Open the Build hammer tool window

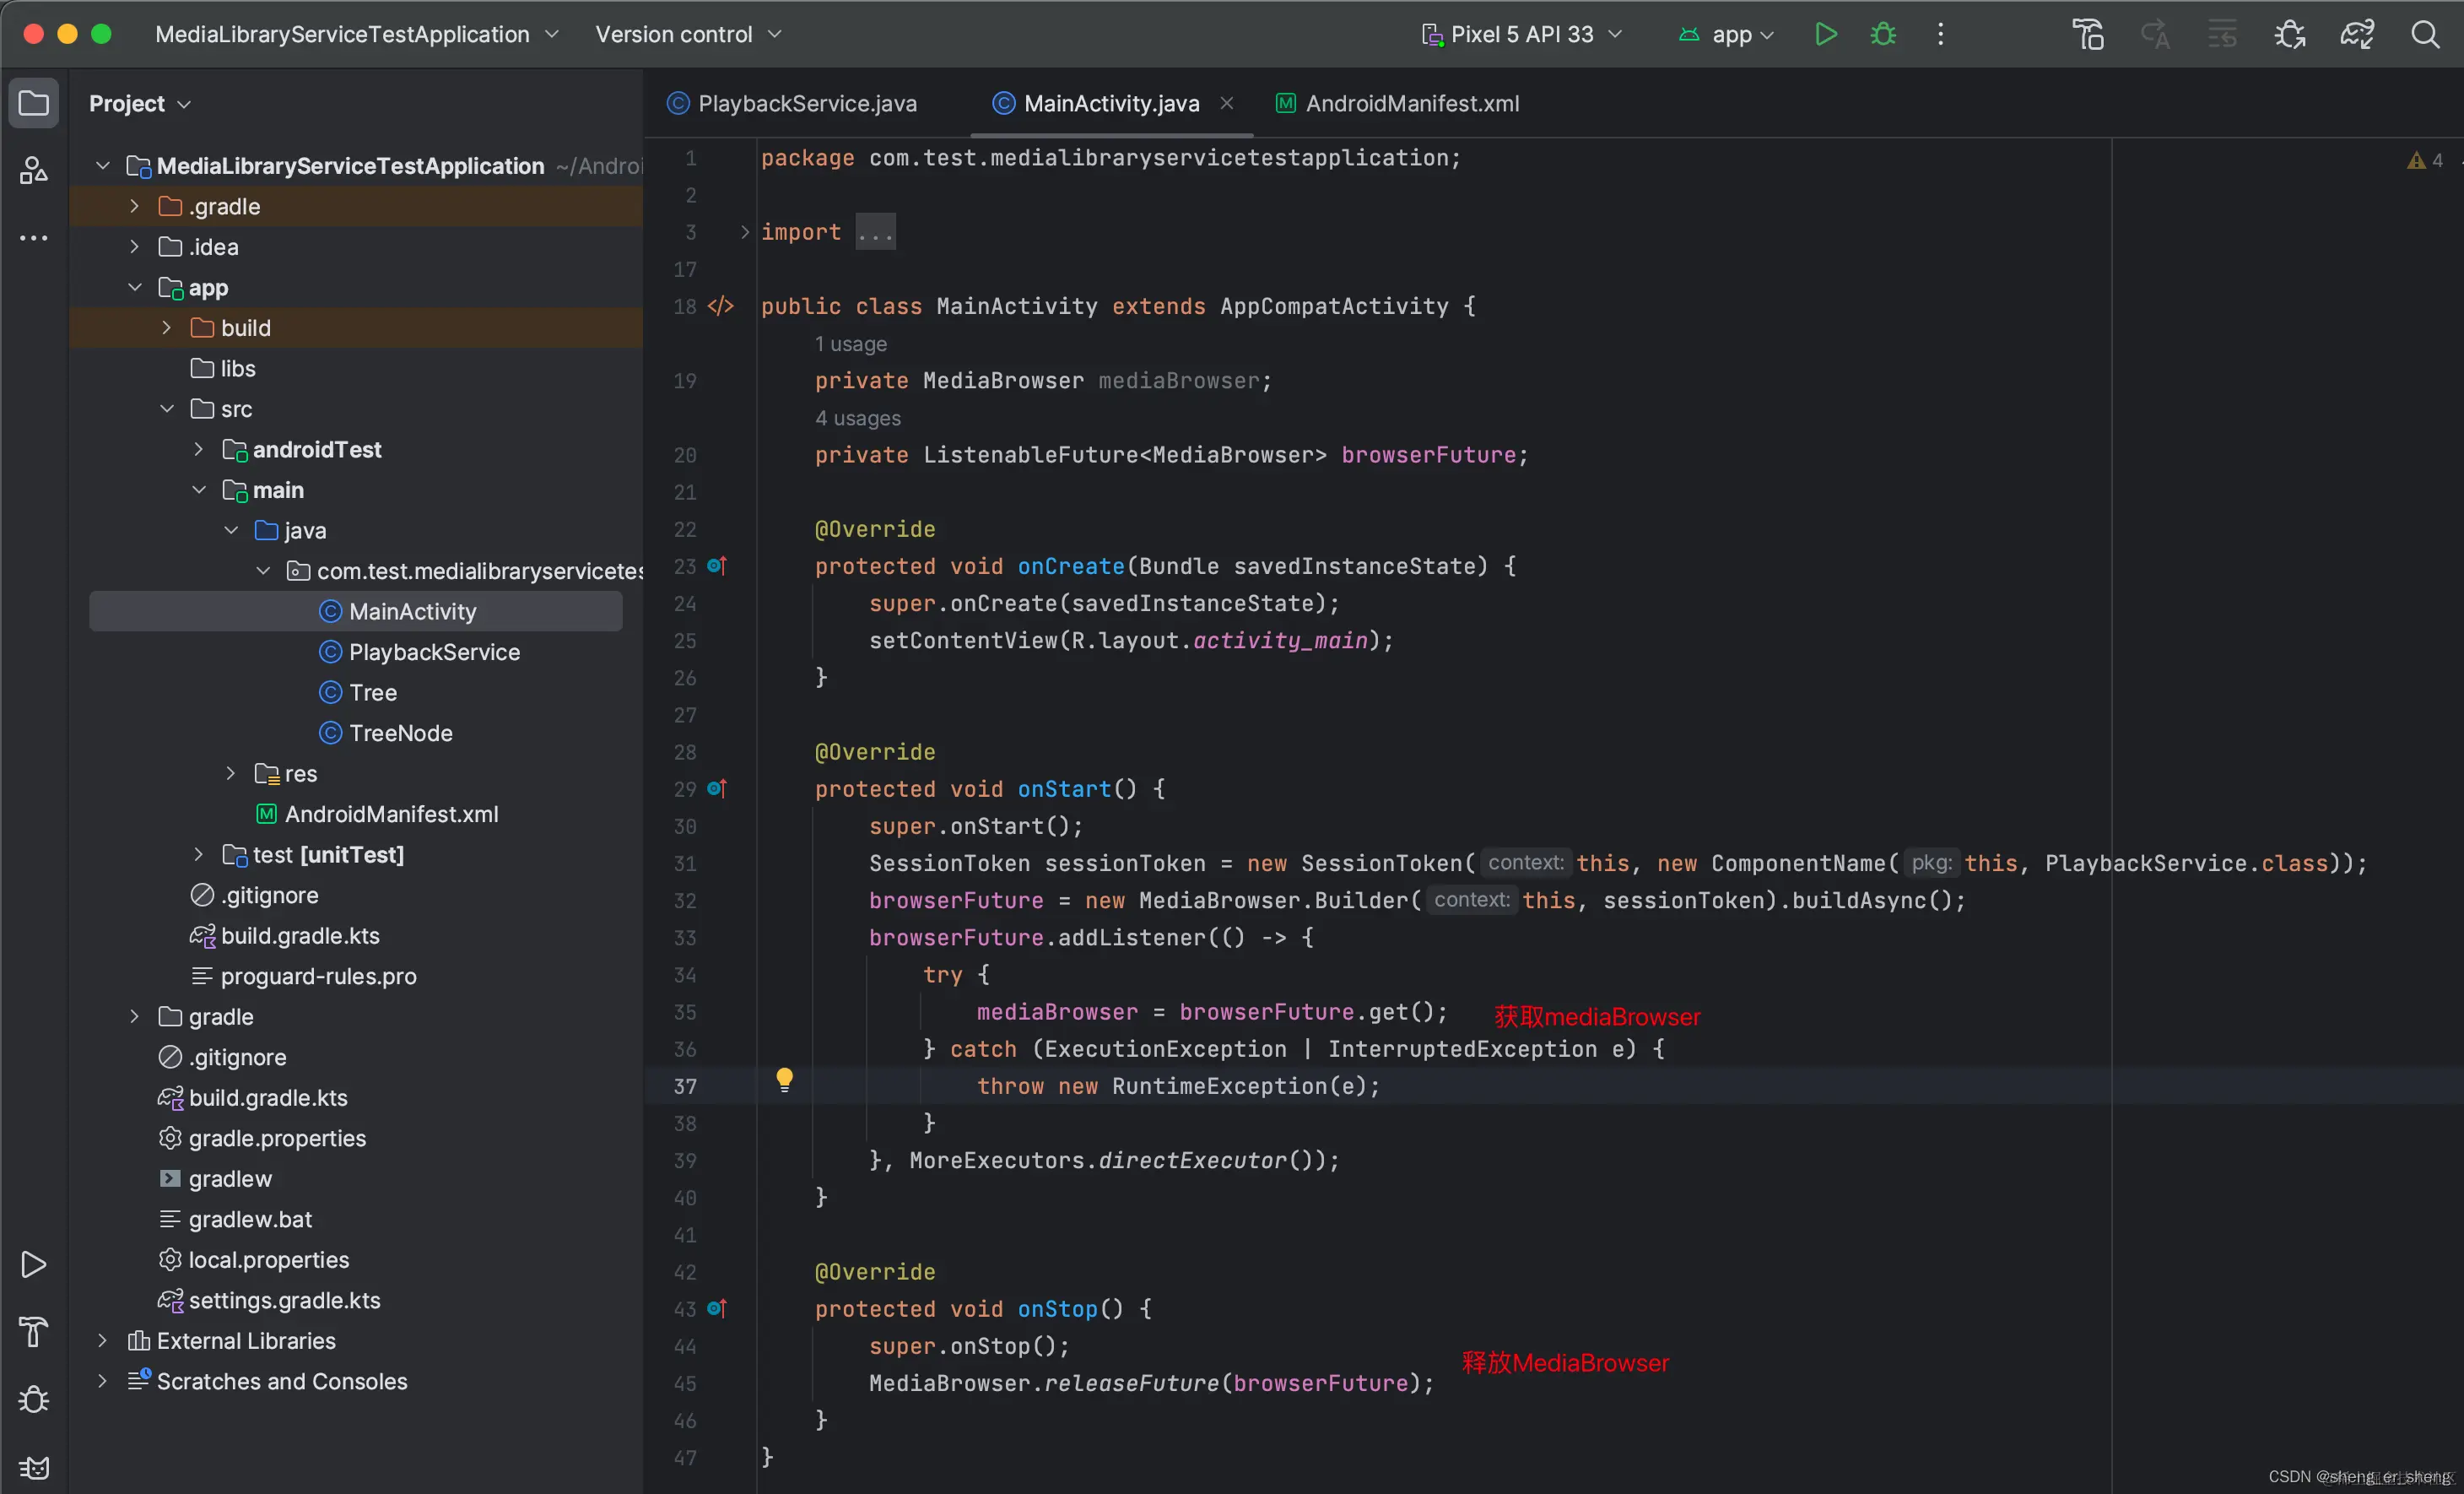click(x=33, y=1332)
